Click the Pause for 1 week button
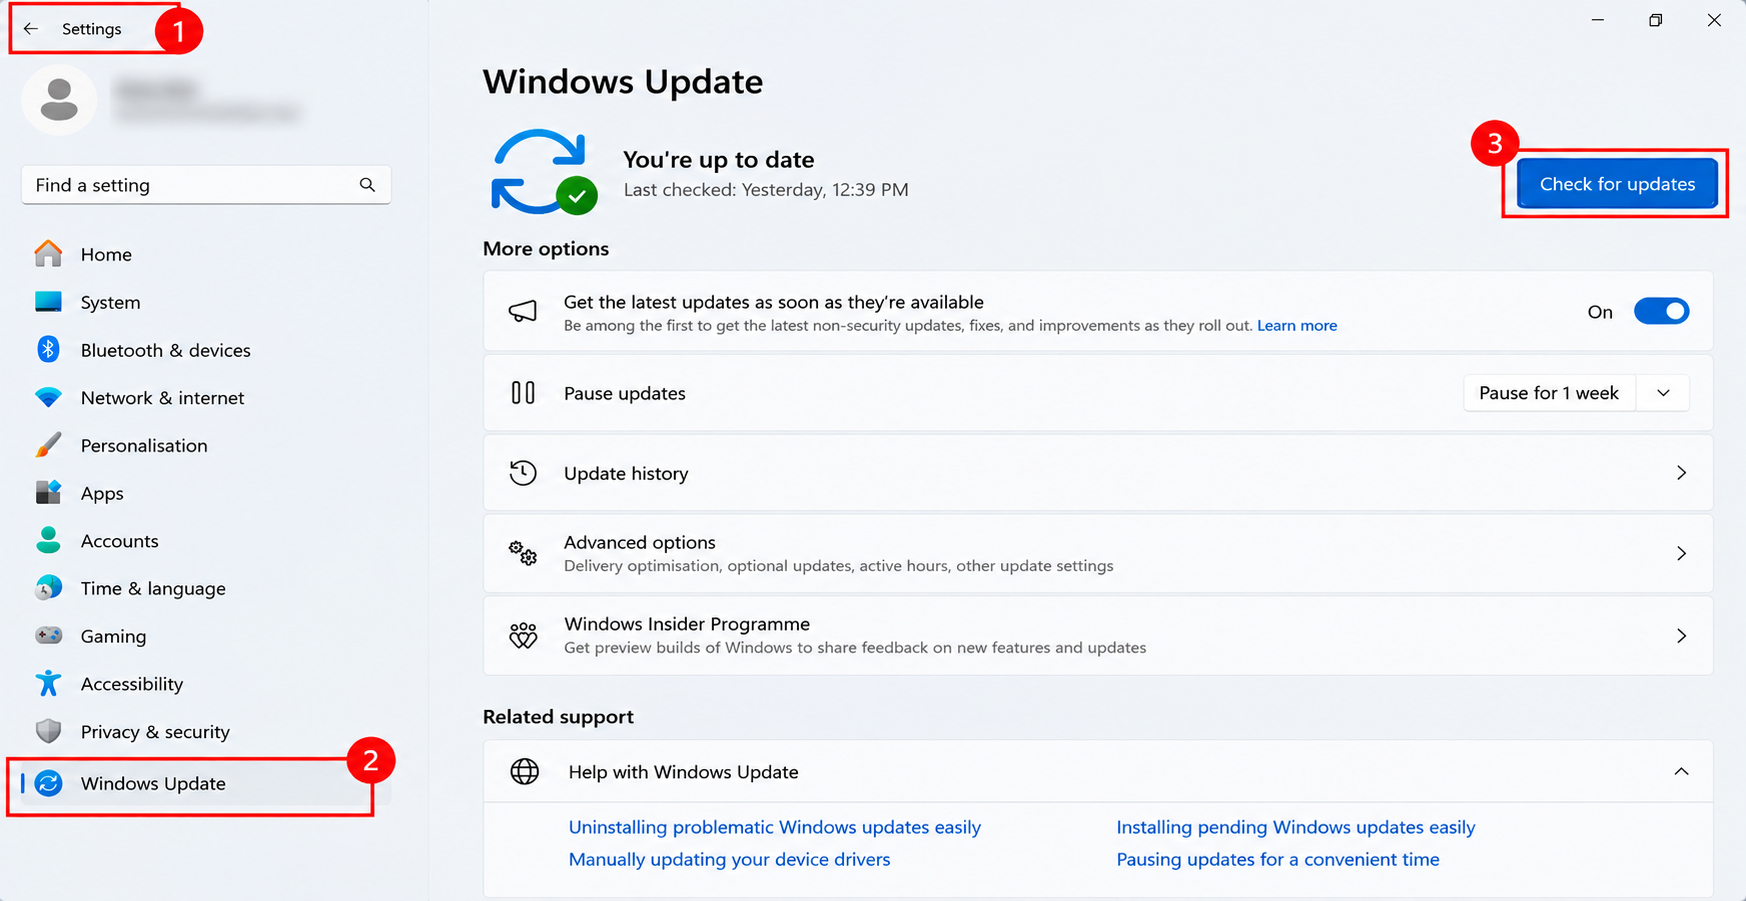The image size is (1746, 901). point(1549,393)
